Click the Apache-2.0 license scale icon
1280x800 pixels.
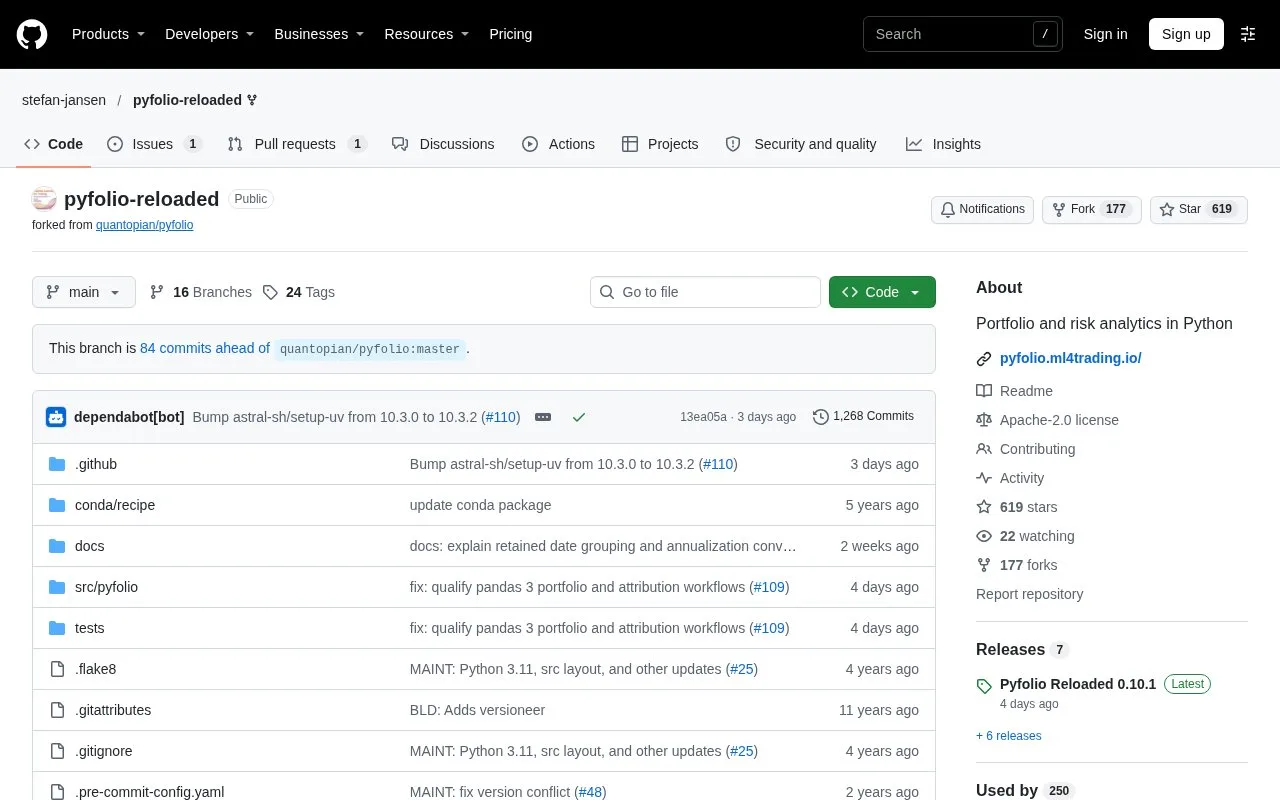click(984, 420)
